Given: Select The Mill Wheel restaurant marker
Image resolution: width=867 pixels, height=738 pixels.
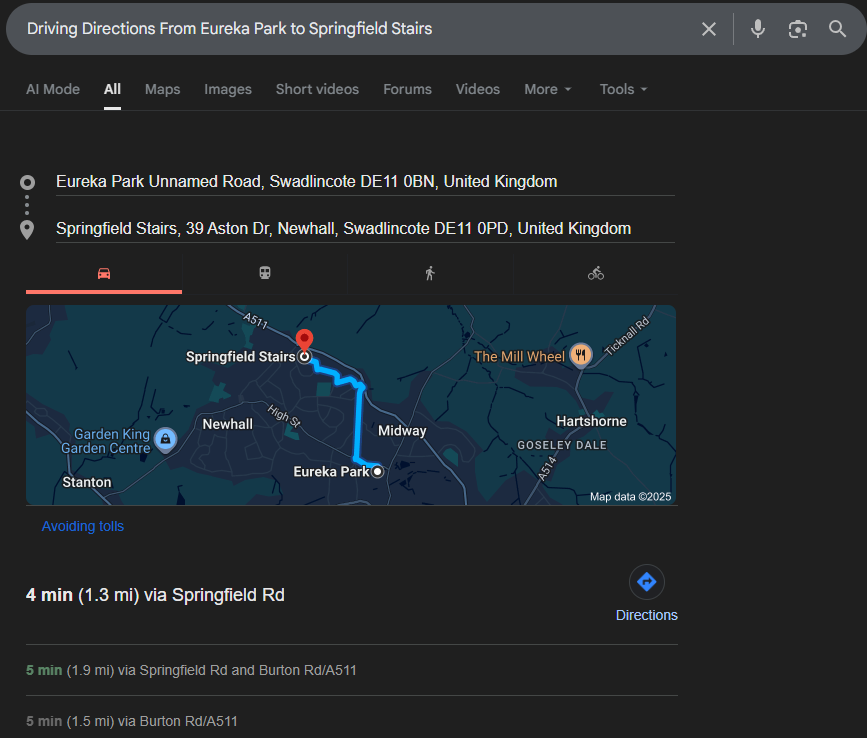Looking at the screenshot, I should coord(581,355).
